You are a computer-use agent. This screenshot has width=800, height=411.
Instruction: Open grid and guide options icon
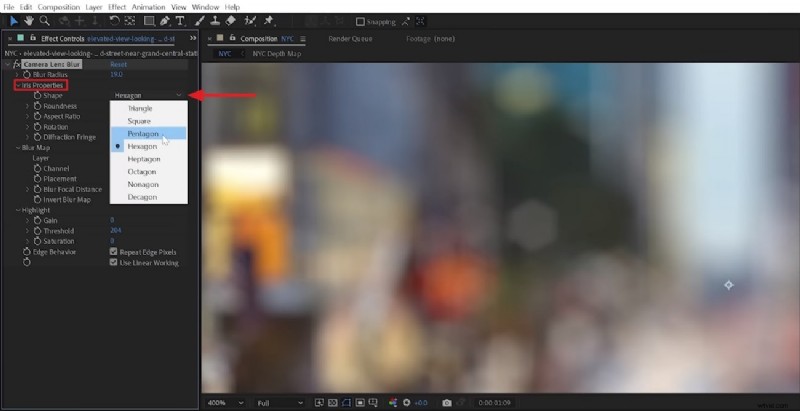click(373, 403)
